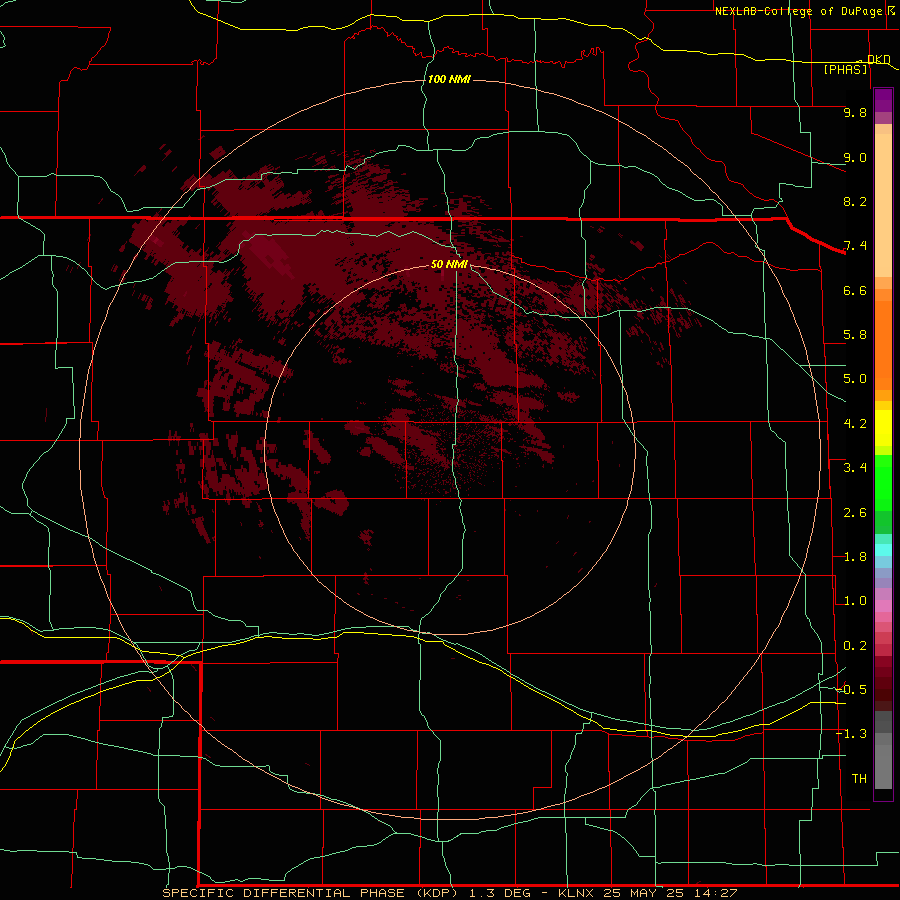Pick the cyan band of the color bar

pyautogui.click(x=883, y=550)
